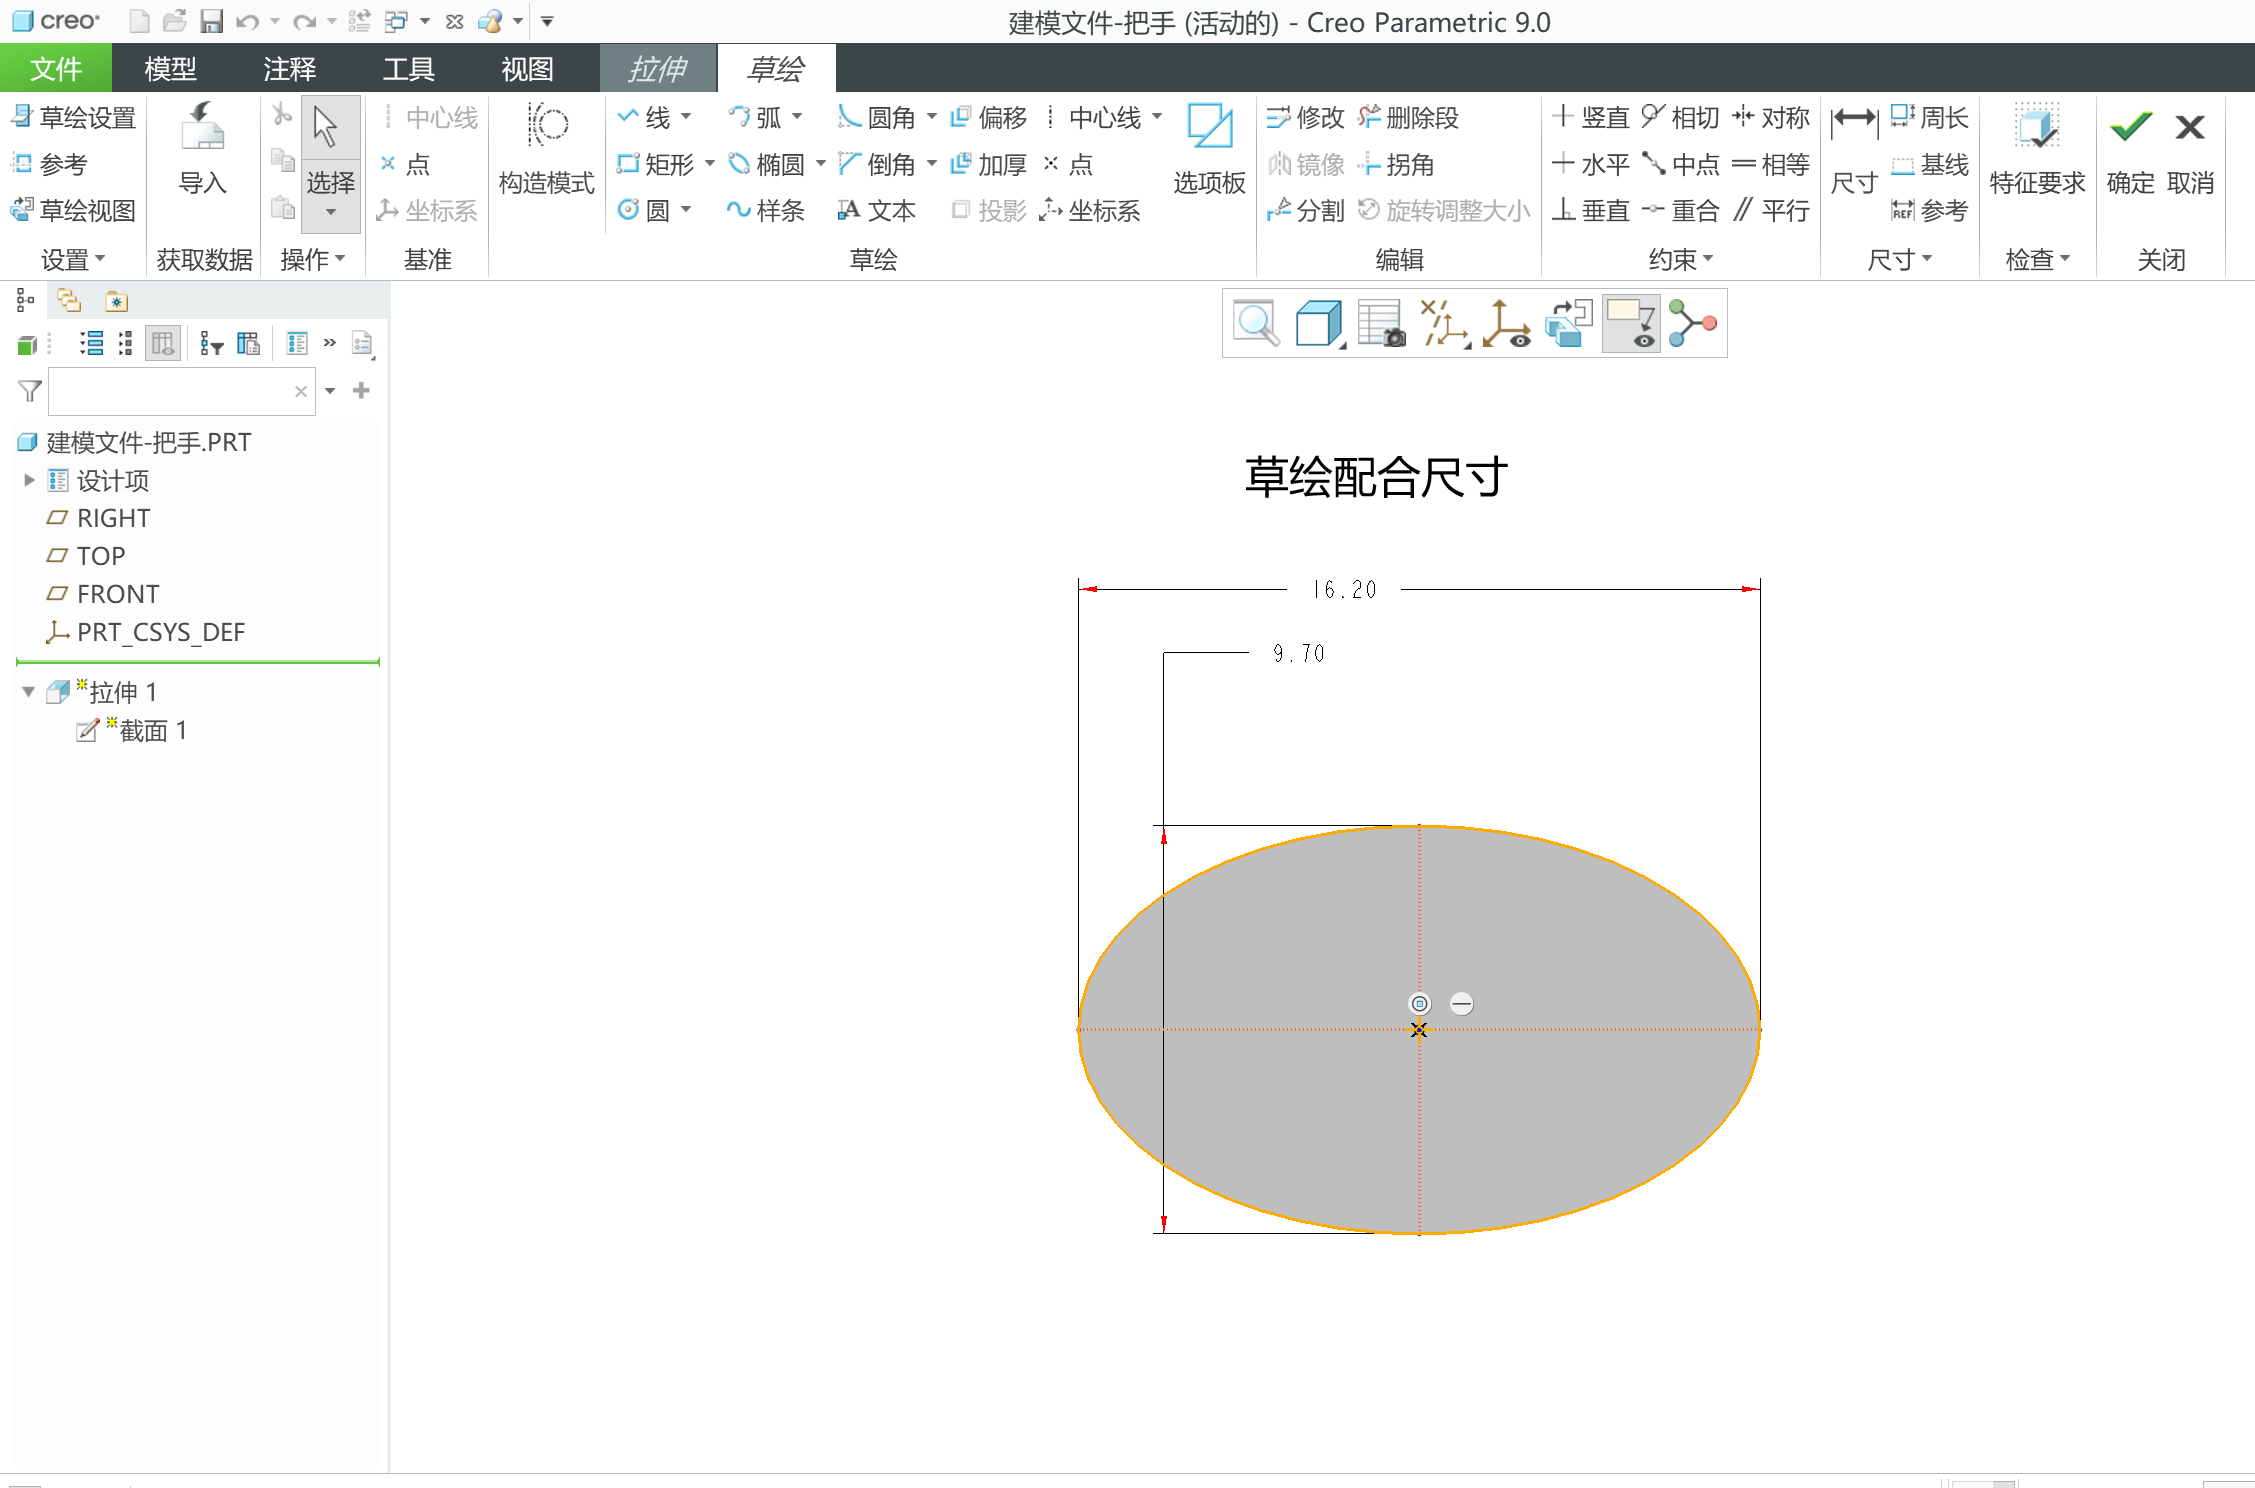Open the 草绘设置 sketch setup tool
This screenshot has height=1488, width=2255.
pyautogui.click(x=74, y=118)
